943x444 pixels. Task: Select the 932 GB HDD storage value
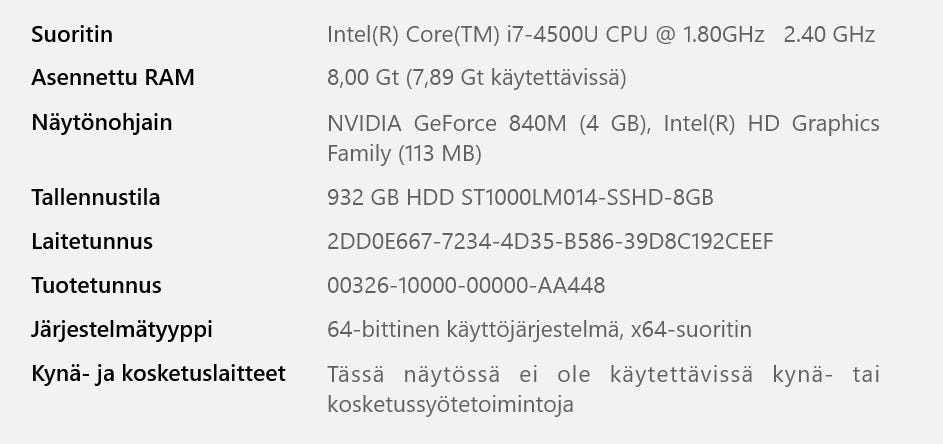coord(390,197)
